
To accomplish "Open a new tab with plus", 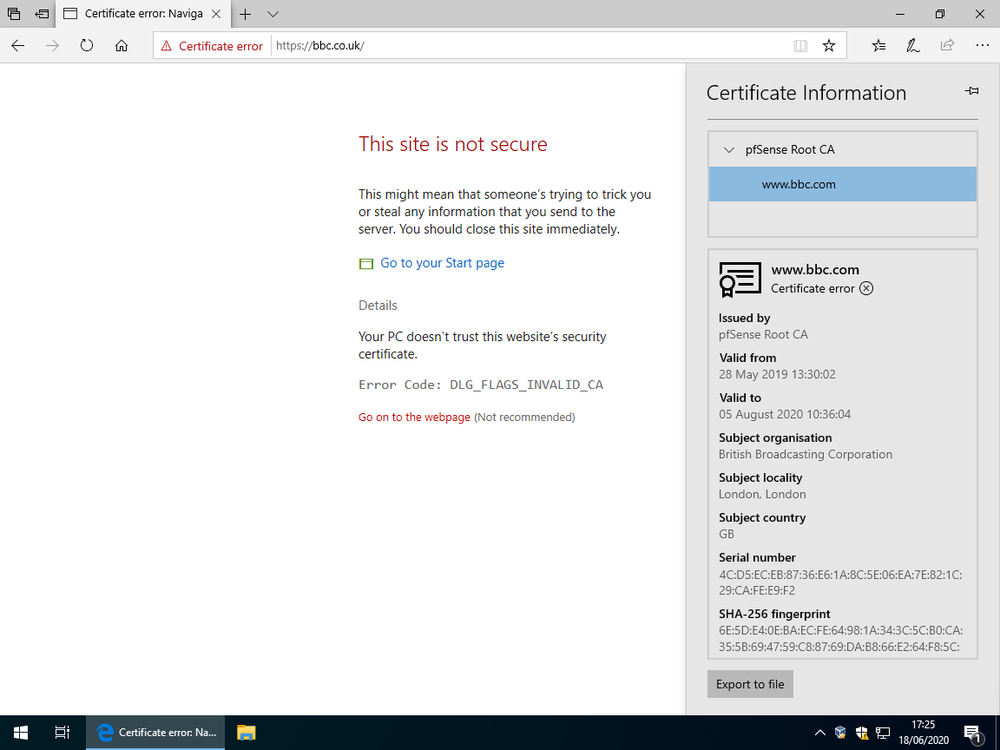I will pos(245,13).
